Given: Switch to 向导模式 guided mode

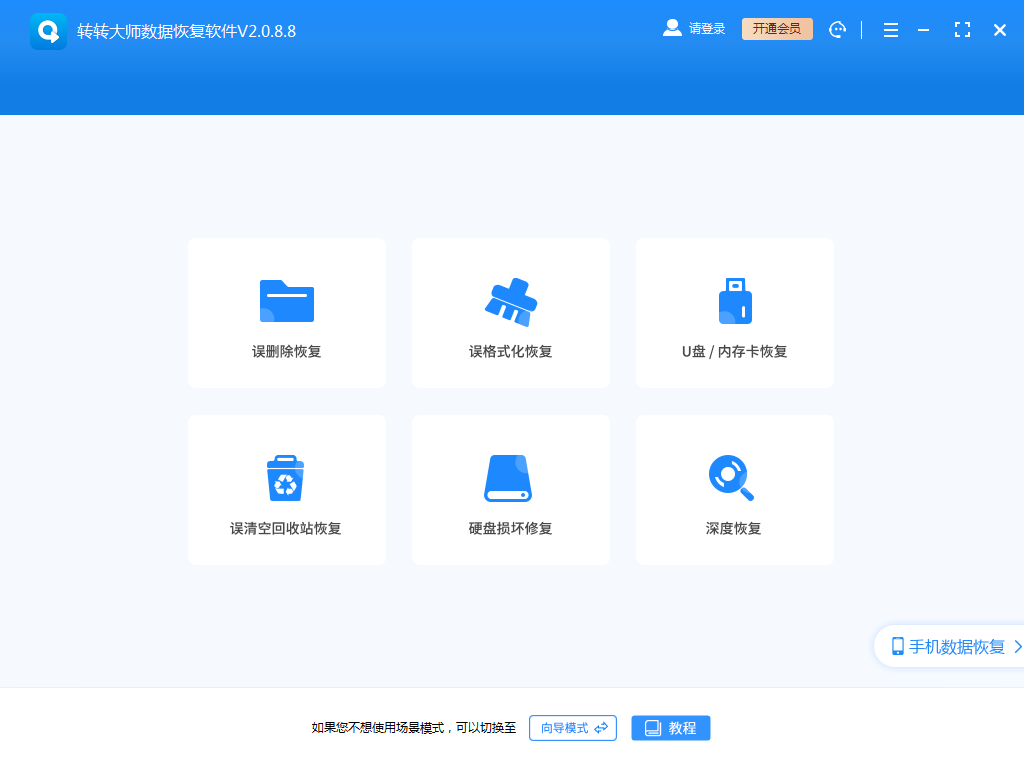Looking at the screenshot, I should click(572, 728).
